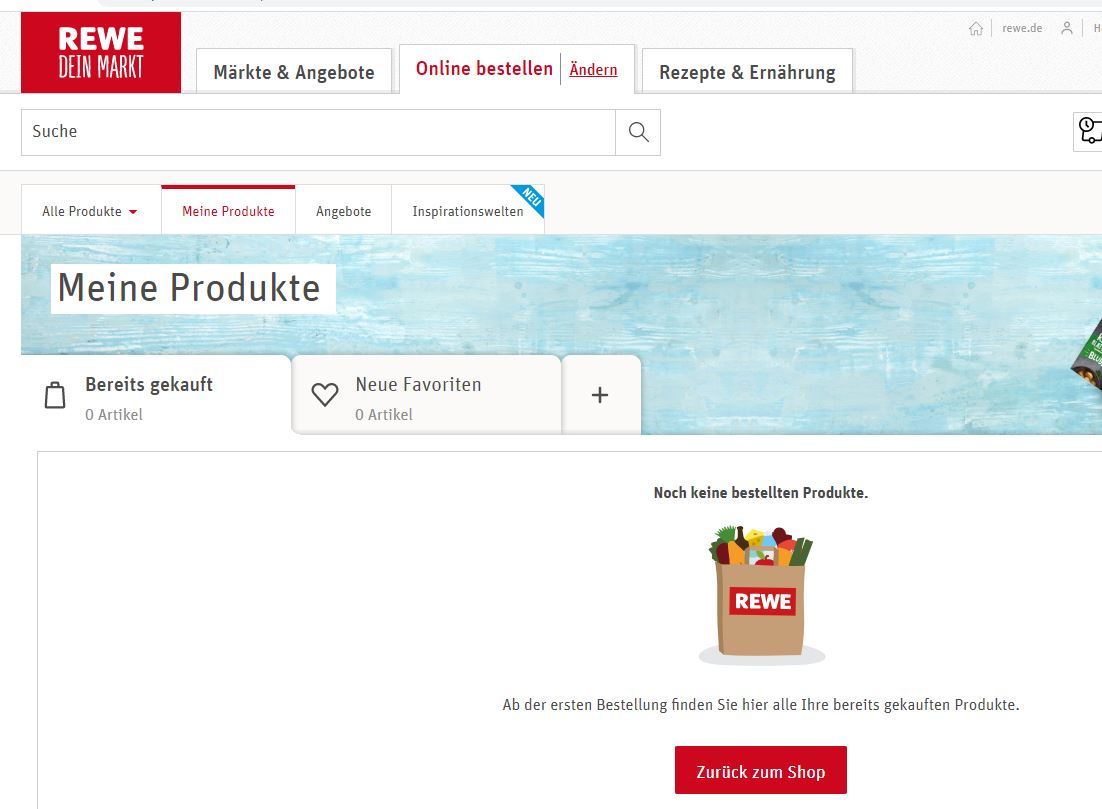Switch to Rezepte & Ernährung tab
This screenshot has width=1102, height=809.
point(747,72)
